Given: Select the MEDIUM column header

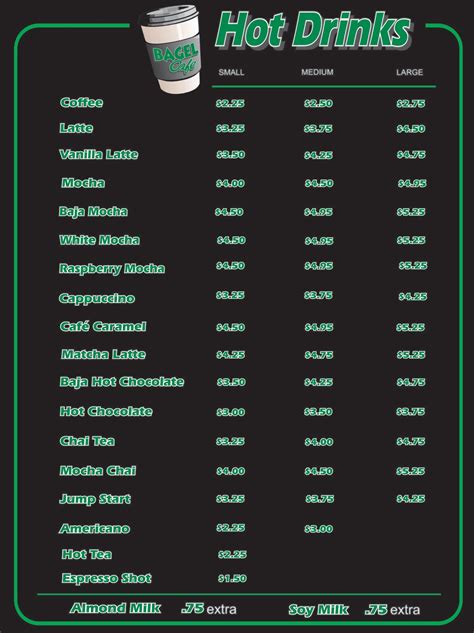Looking at the screenshot, I should [317, 72].
